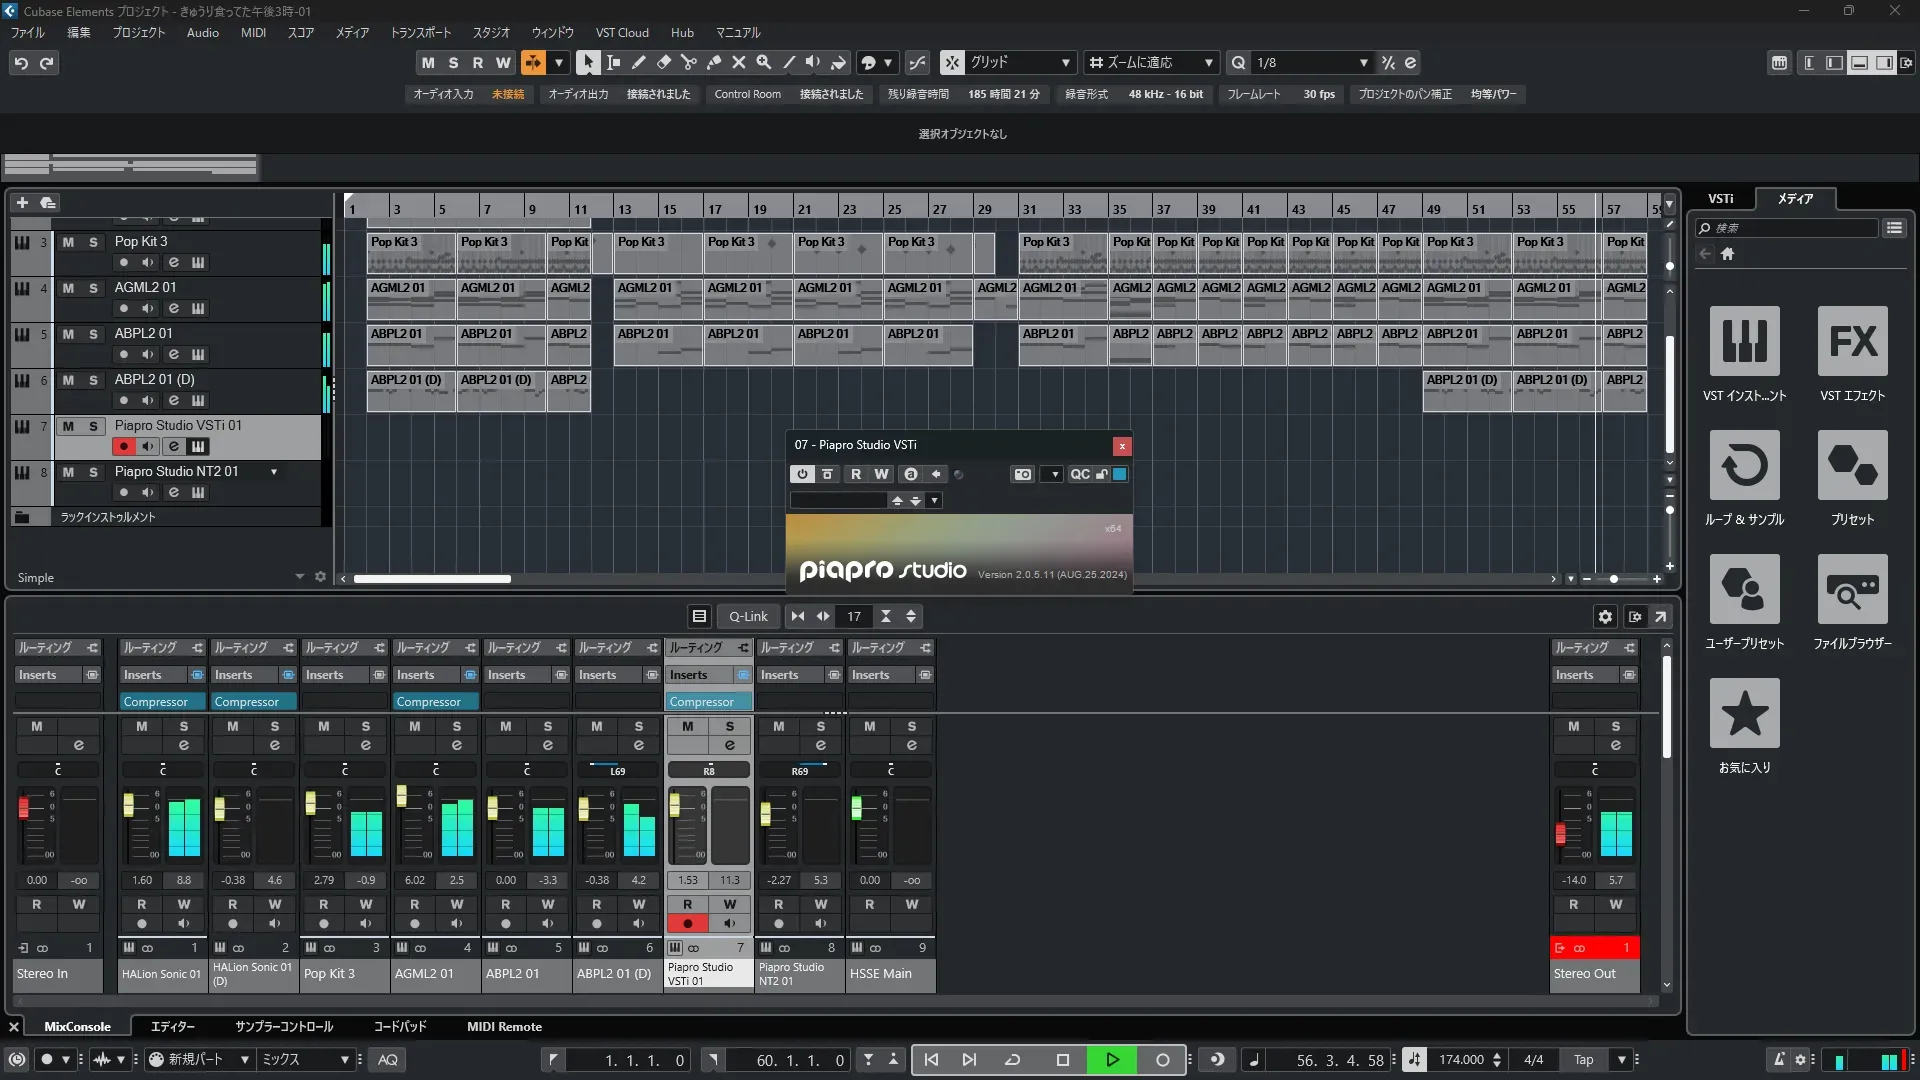The image size is (1920, 1080).
Task: Expand Piapro Studio NT2 01 track dropdown arrow
Action: click(x=274, y=472)
